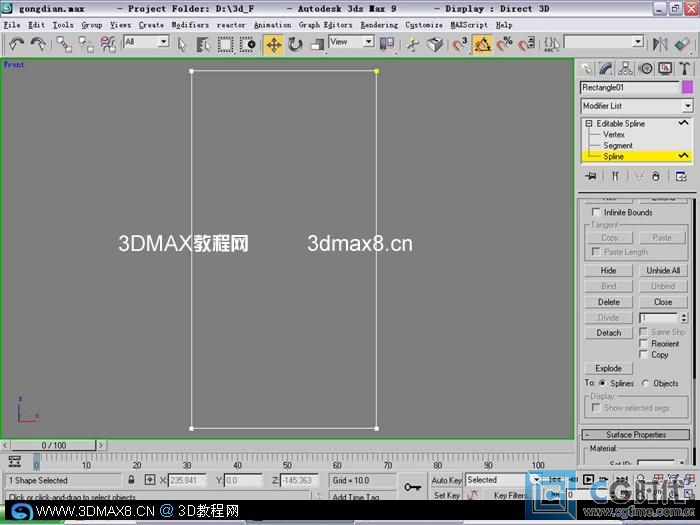Click the Redo arrow icon
This screenshot has width=700, height=525.
38,44
